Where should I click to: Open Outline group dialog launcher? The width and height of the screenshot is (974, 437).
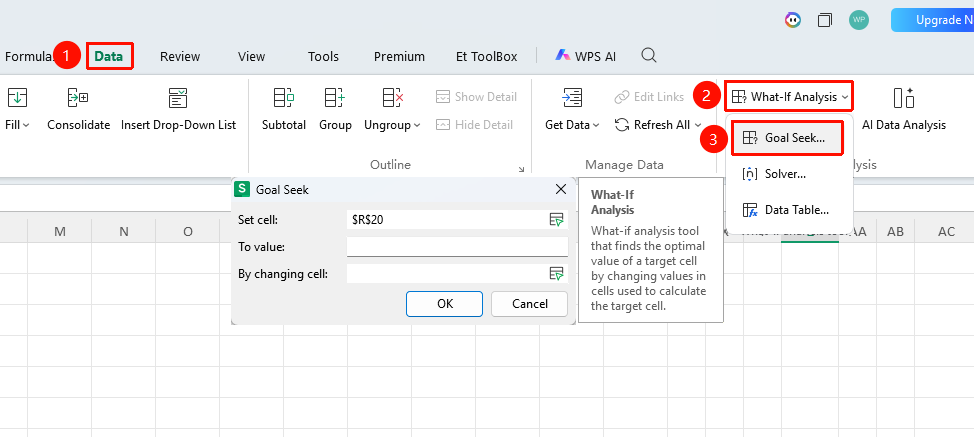521,168
